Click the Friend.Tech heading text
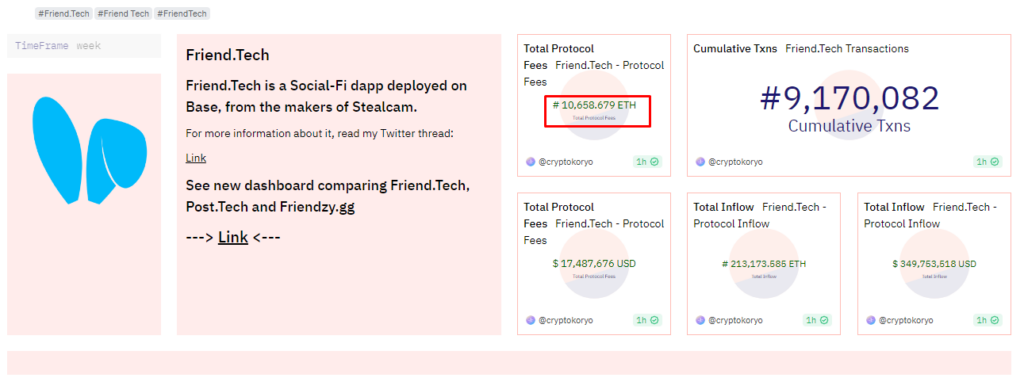The image size is (1024, 389). click(227, 55)
